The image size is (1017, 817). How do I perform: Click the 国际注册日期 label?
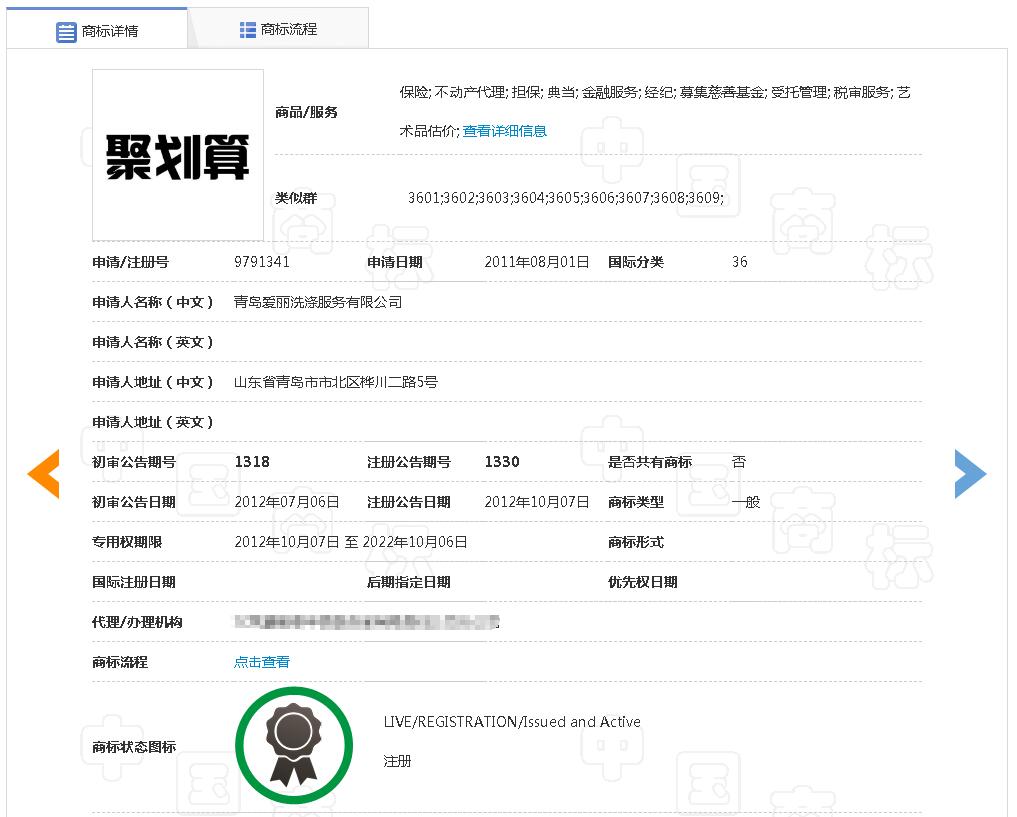click(134, 582)
